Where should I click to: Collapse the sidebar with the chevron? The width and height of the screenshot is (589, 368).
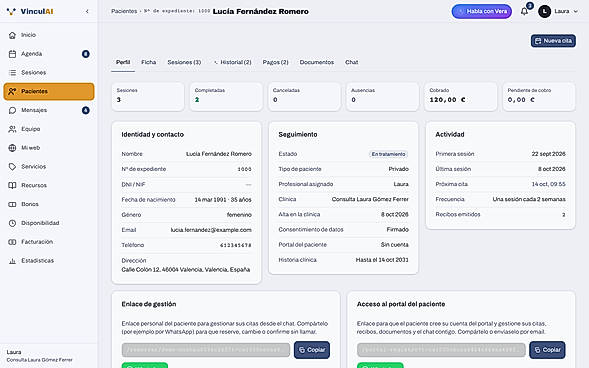87,11
